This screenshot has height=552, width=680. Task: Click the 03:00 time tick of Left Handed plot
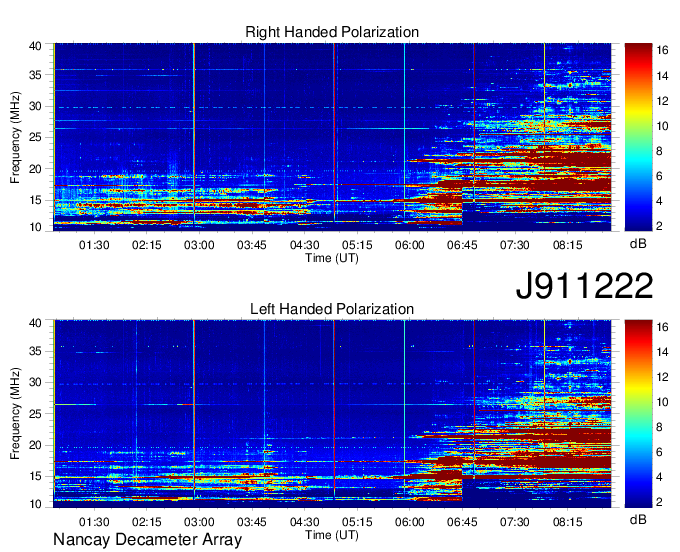pyautogui.click(x=199, y=522)
